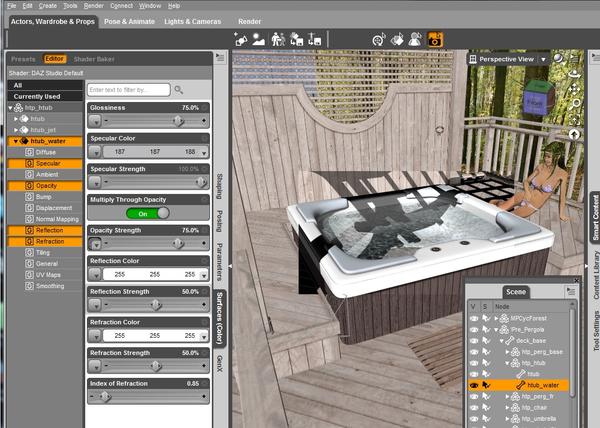Open the Connect menu
This screenshot has width=600, height=428.
122,6
